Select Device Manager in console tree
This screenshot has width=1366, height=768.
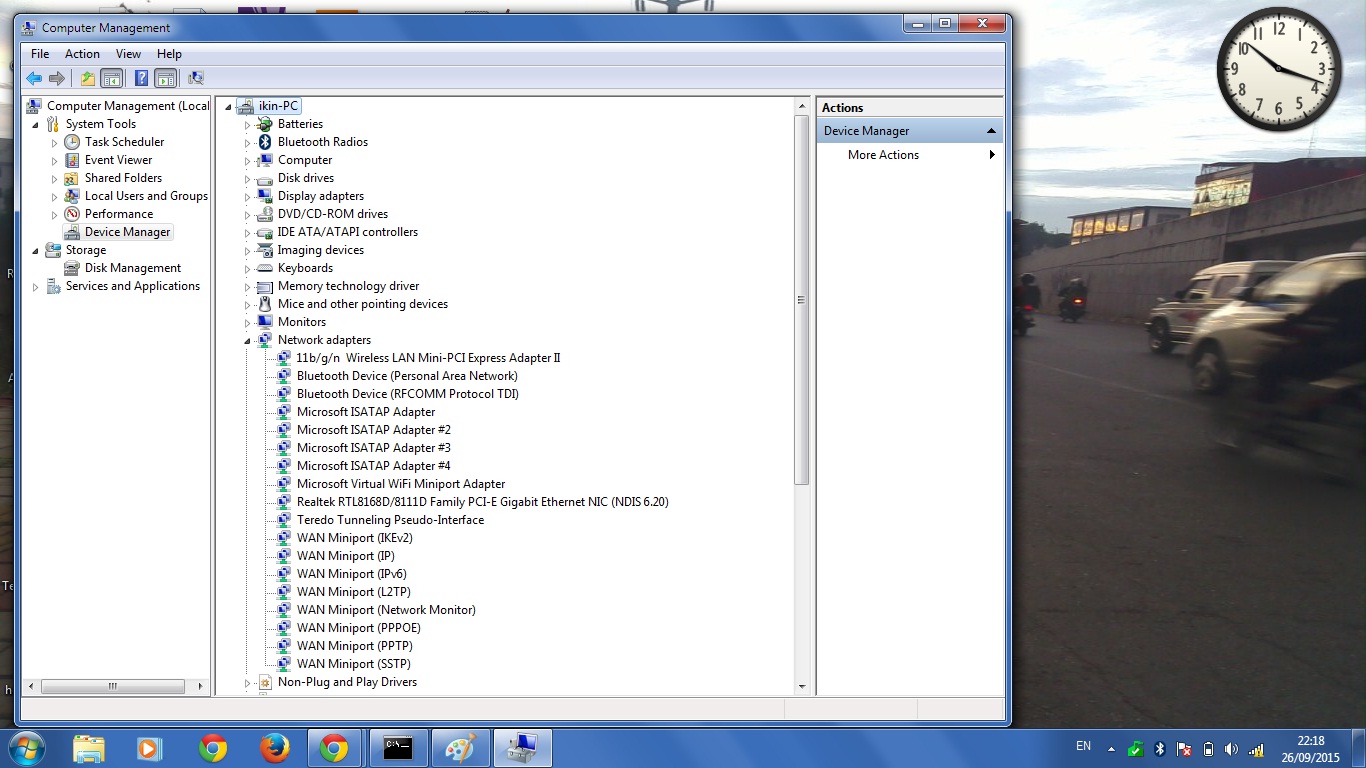(x=128, y=232)
